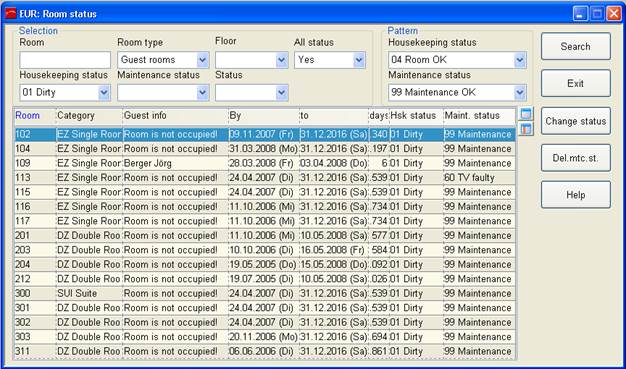Select room 116 row
The image size is (626, 369).
265,206
